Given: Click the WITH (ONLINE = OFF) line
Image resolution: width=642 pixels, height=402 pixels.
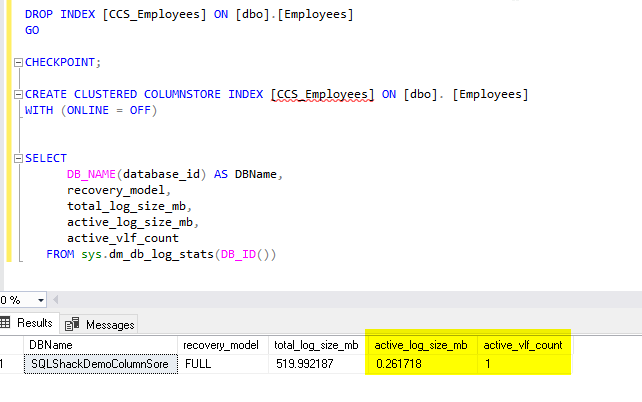Looking at the screenshot, I should tap(91, 111).
